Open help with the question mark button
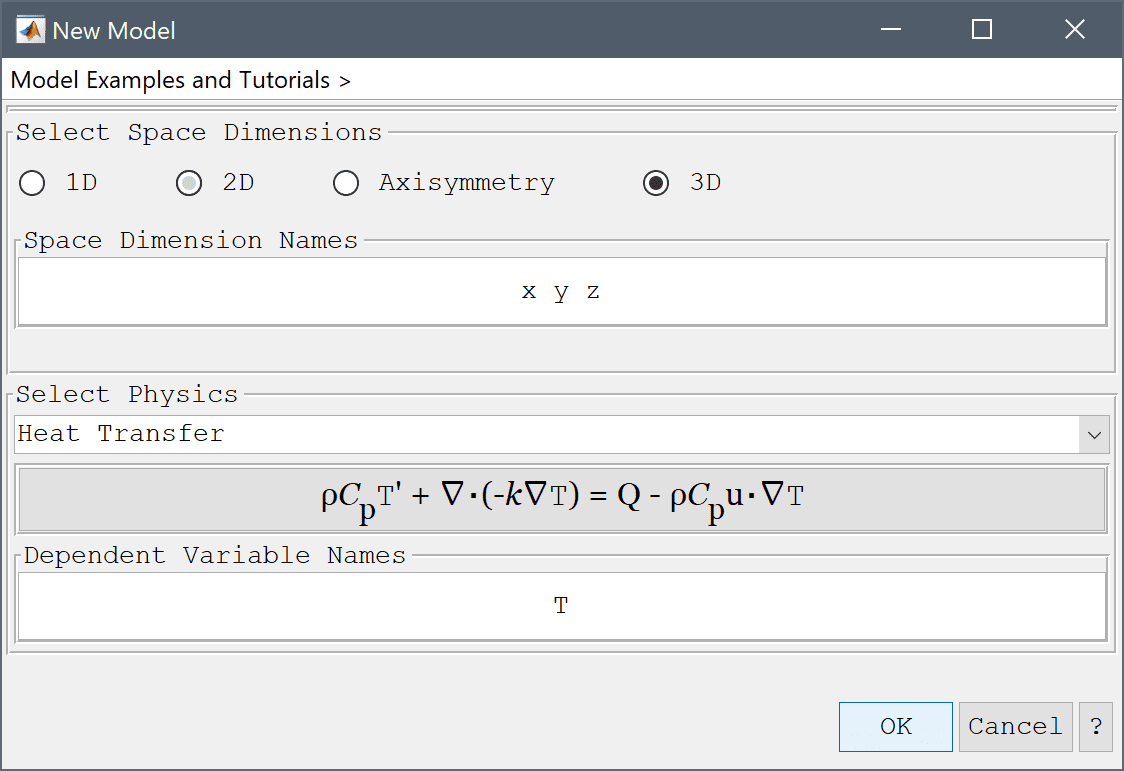 (x=1095, y=727)
